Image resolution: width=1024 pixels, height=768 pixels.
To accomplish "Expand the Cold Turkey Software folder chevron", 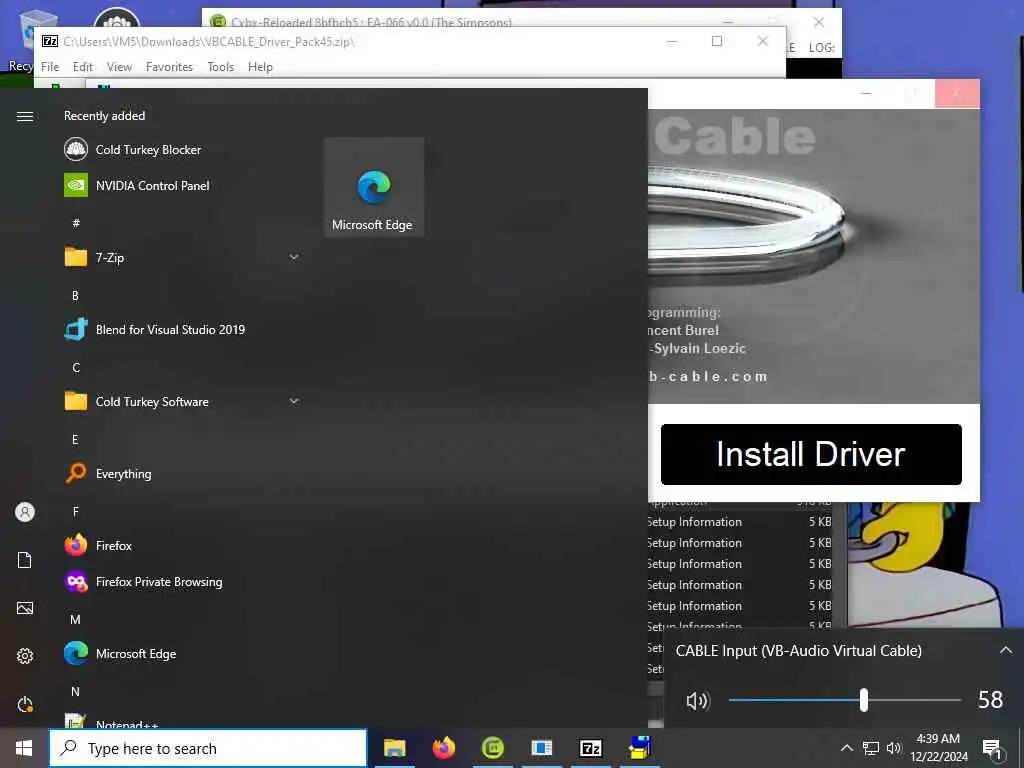I will 294,401.
